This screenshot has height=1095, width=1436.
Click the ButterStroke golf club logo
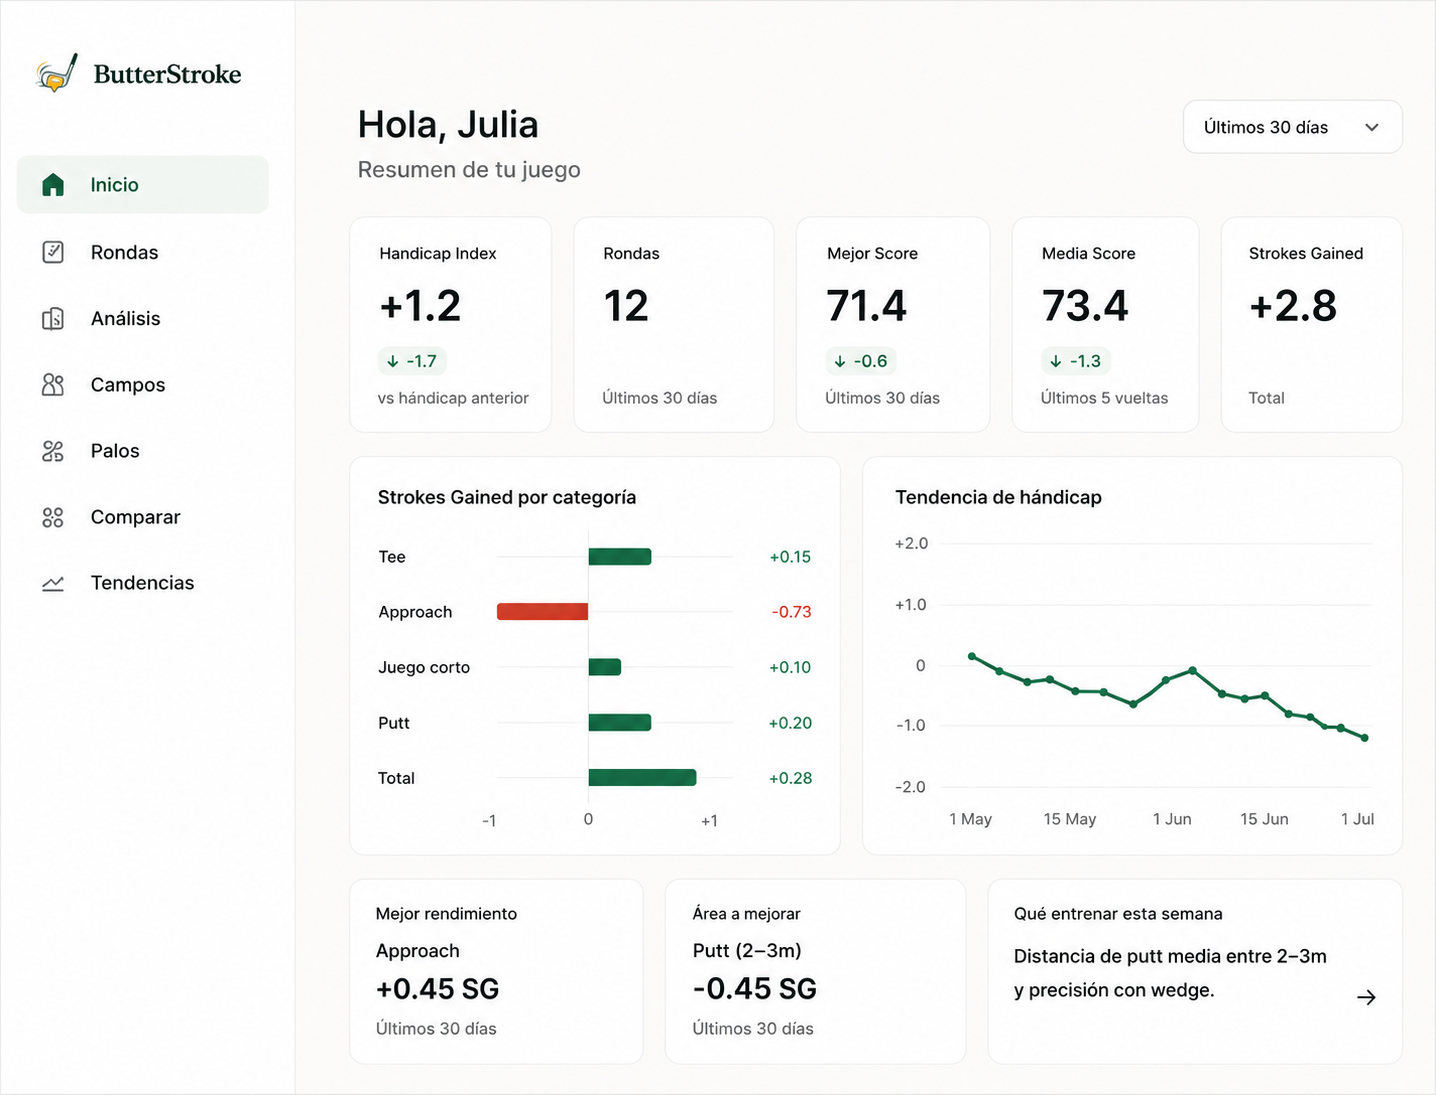coord(57,73)
